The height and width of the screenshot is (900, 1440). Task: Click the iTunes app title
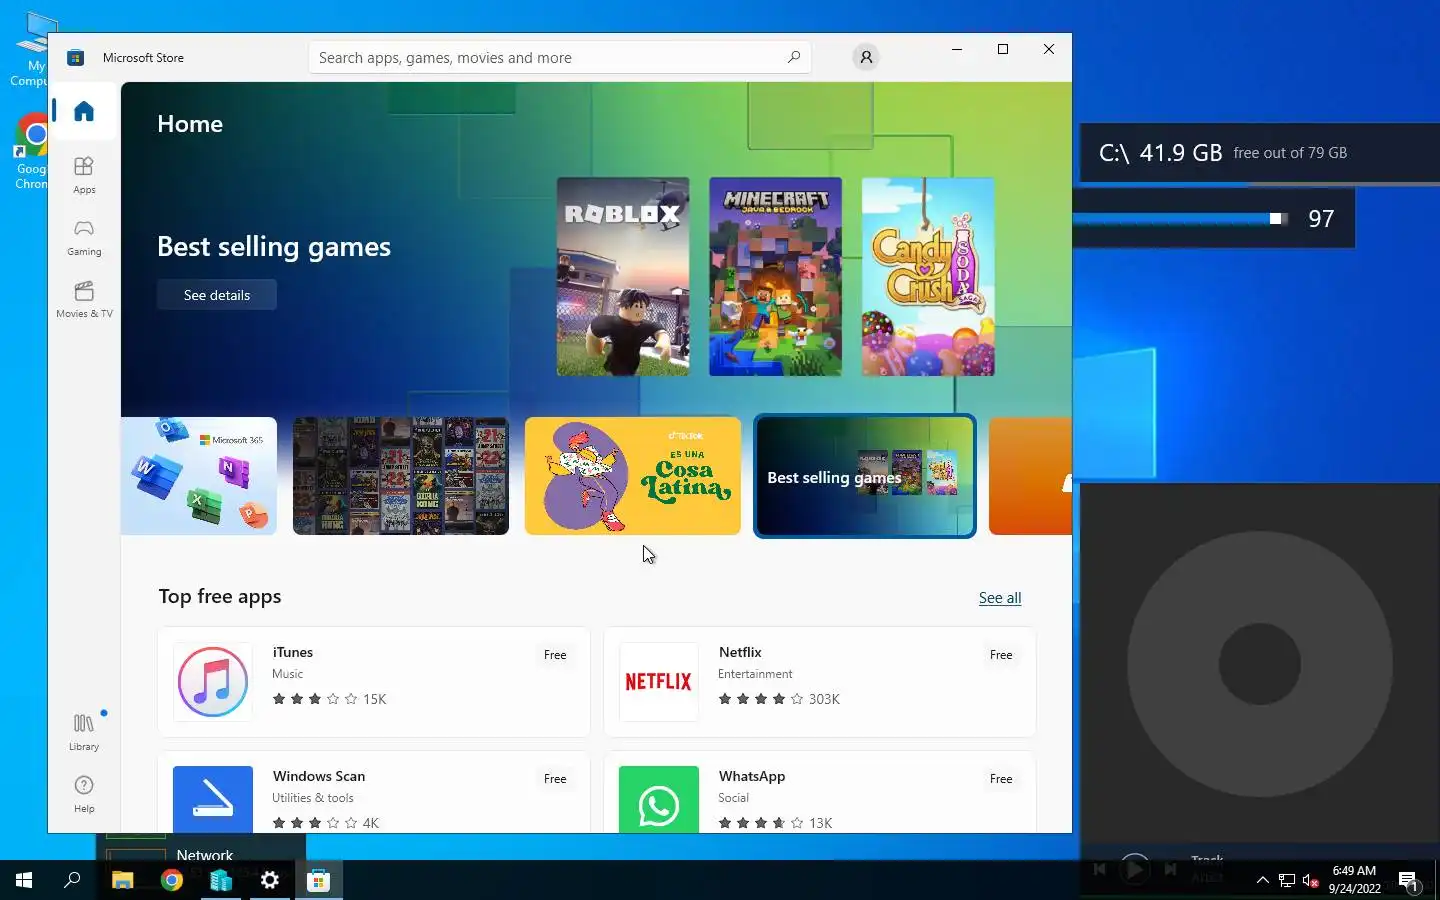coord(293,652)
